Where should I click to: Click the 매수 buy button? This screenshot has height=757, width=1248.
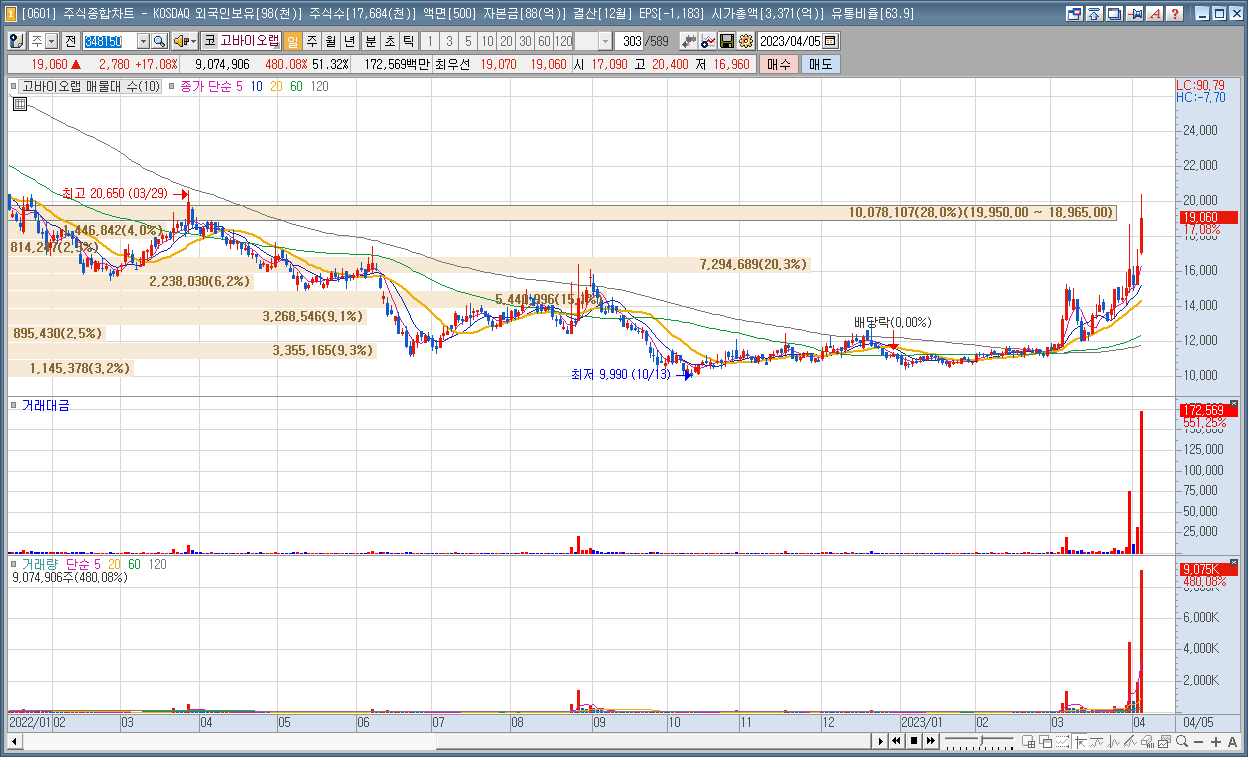coord(777,64)
